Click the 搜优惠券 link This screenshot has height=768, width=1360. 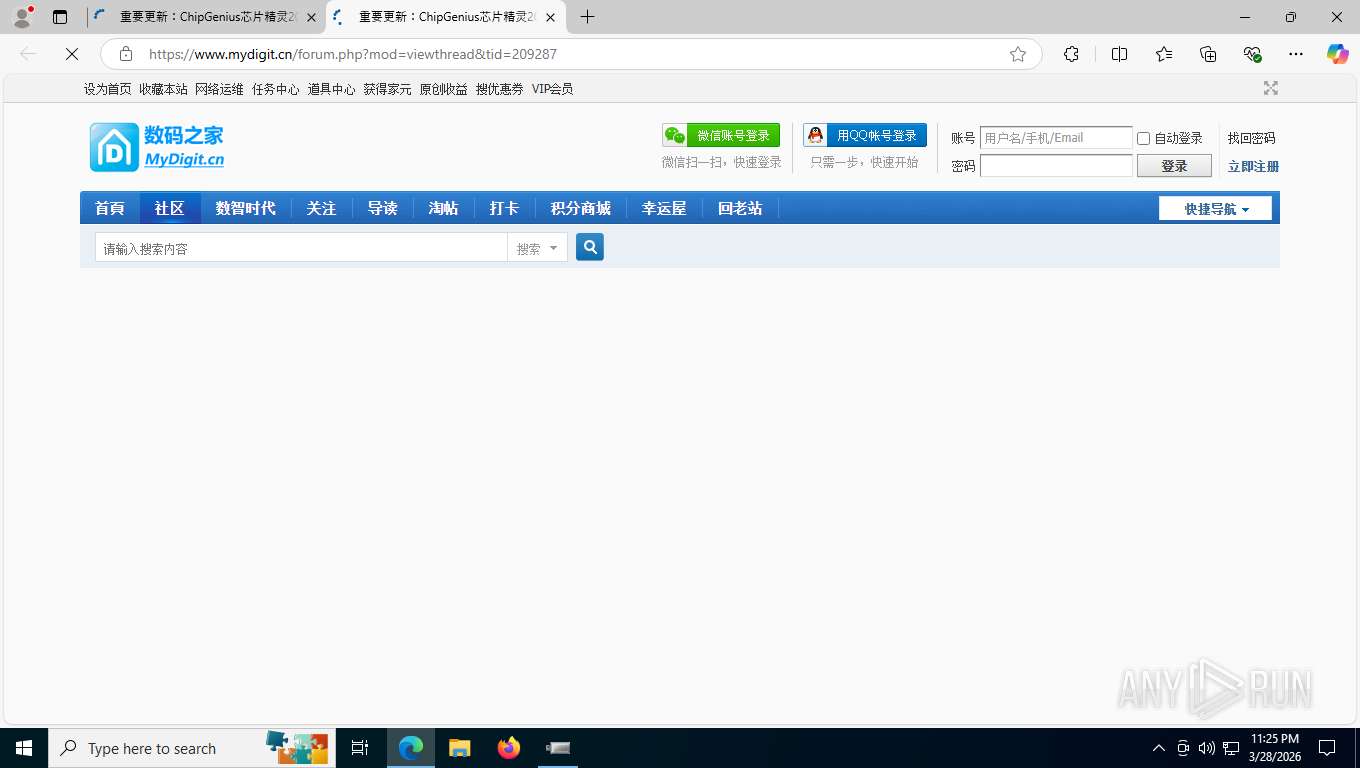click(500, 89)
